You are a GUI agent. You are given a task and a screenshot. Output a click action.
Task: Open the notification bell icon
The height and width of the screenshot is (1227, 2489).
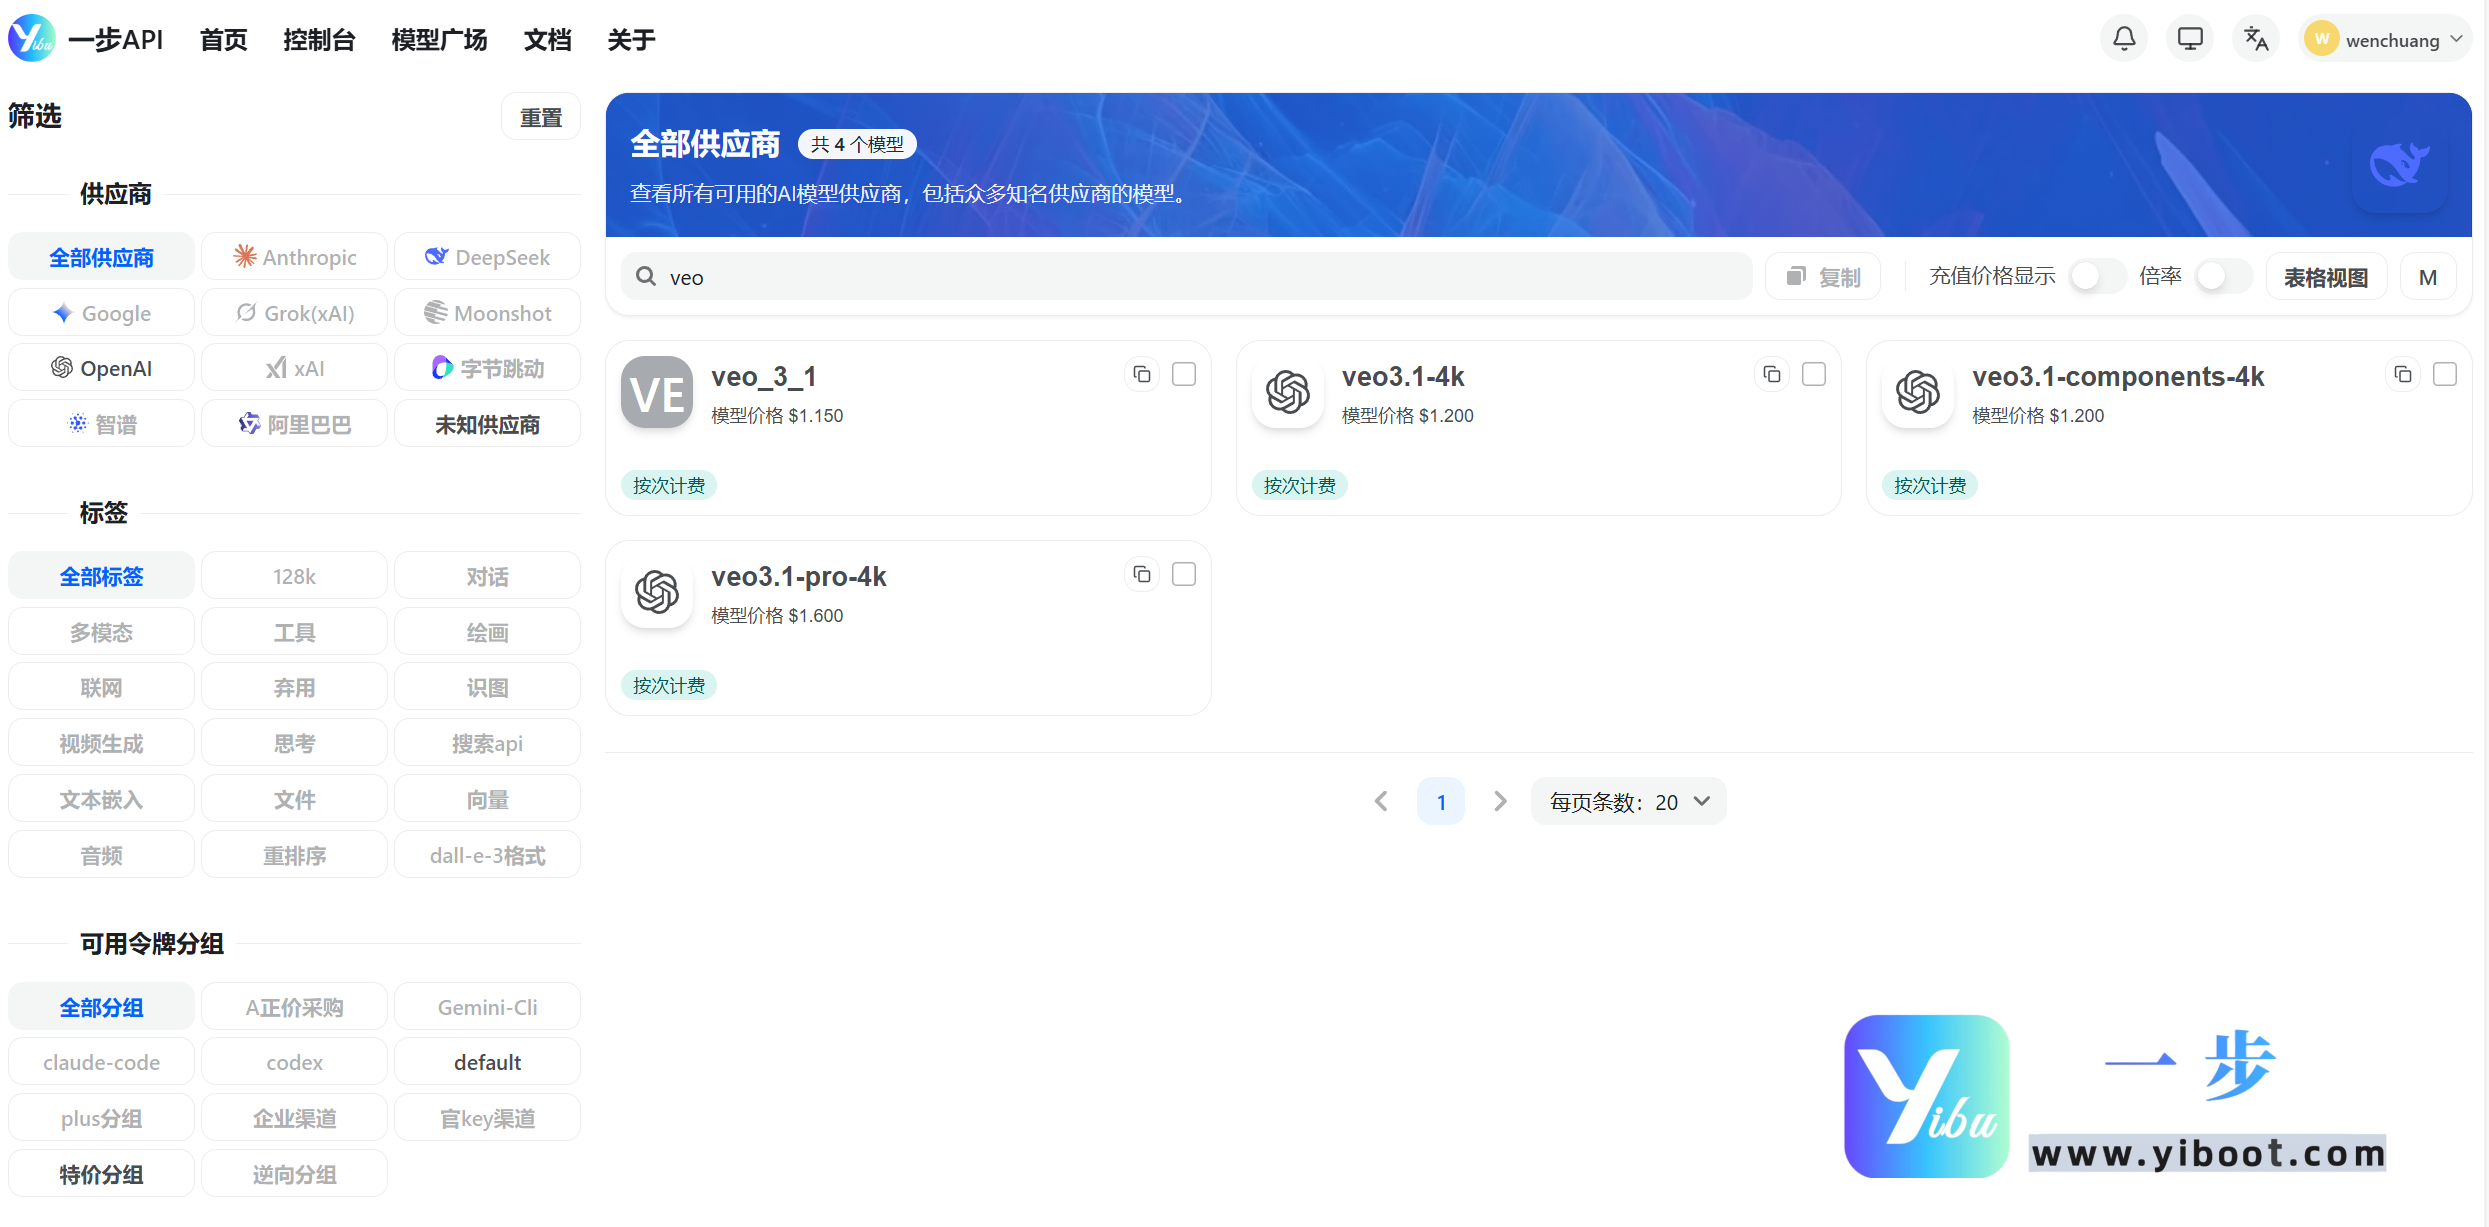[2124, 38]
